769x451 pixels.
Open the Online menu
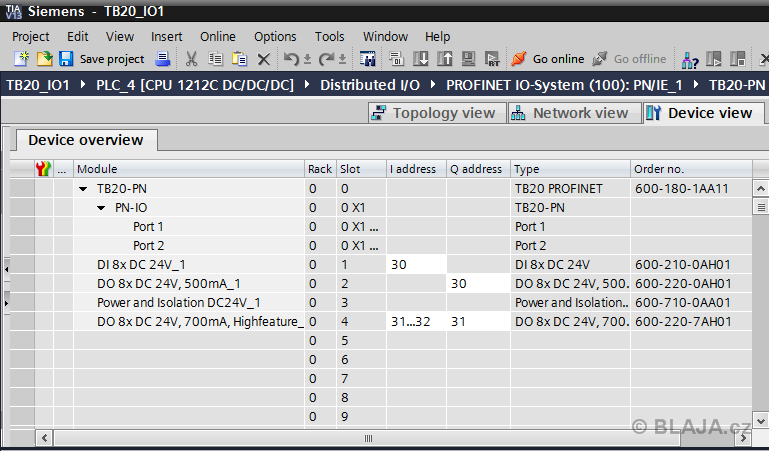218,37
